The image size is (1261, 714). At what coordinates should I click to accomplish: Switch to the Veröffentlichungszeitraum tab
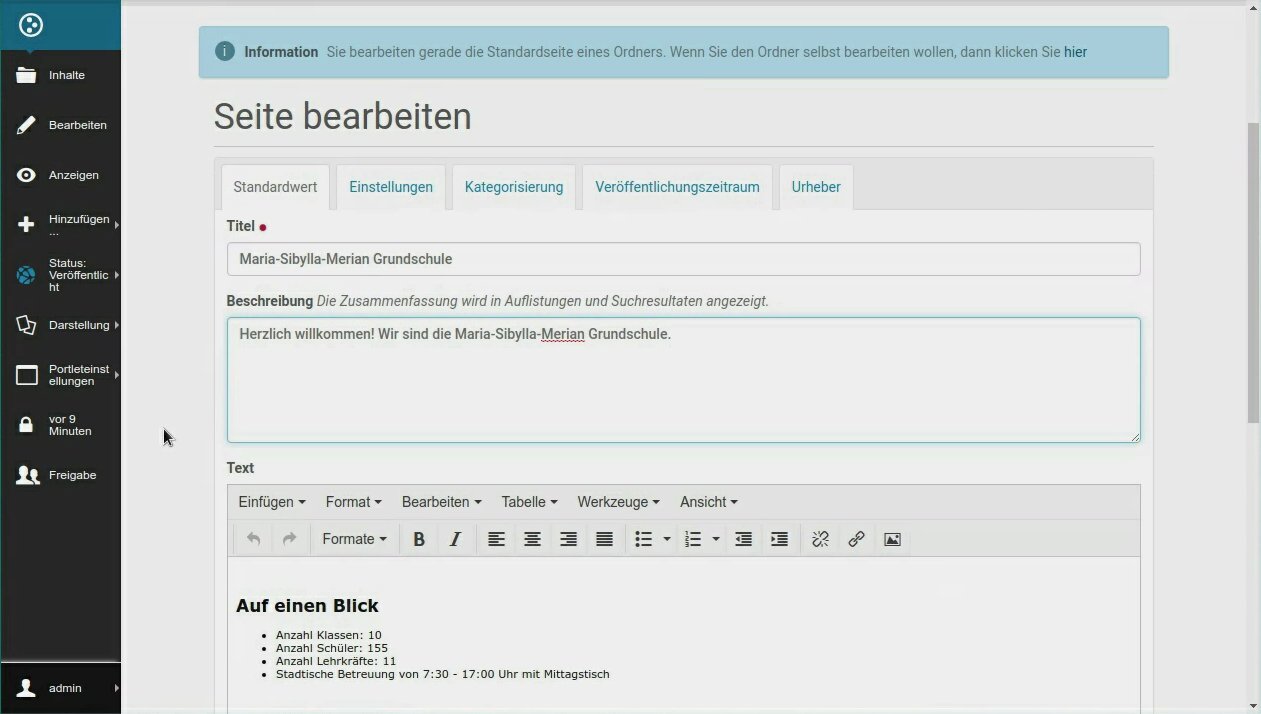(677, 187)
